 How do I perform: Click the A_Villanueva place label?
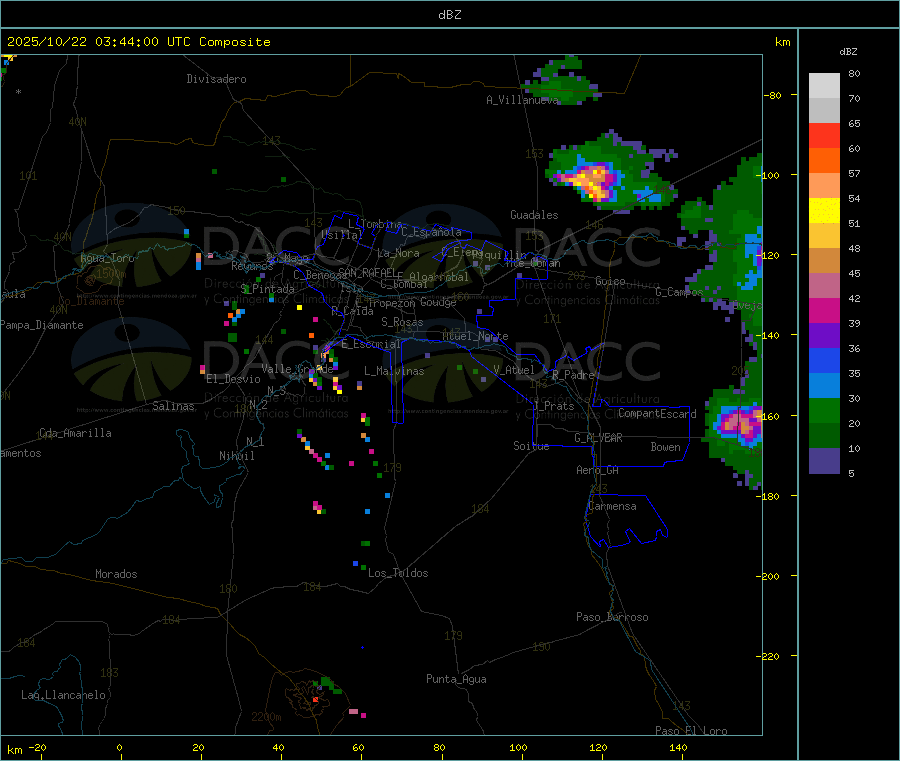522,100
